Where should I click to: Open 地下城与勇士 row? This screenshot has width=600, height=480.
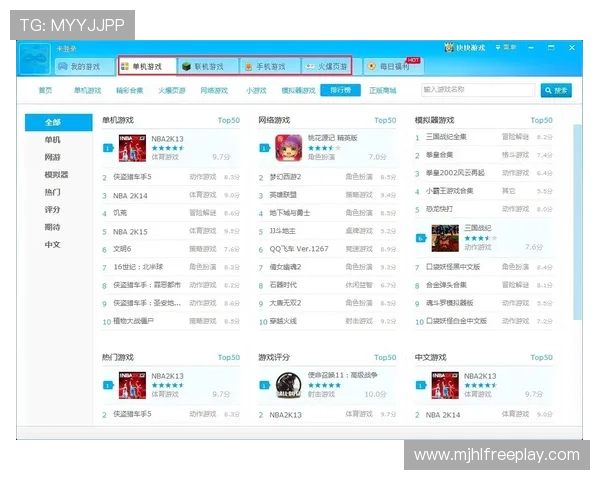click(327, 213)
